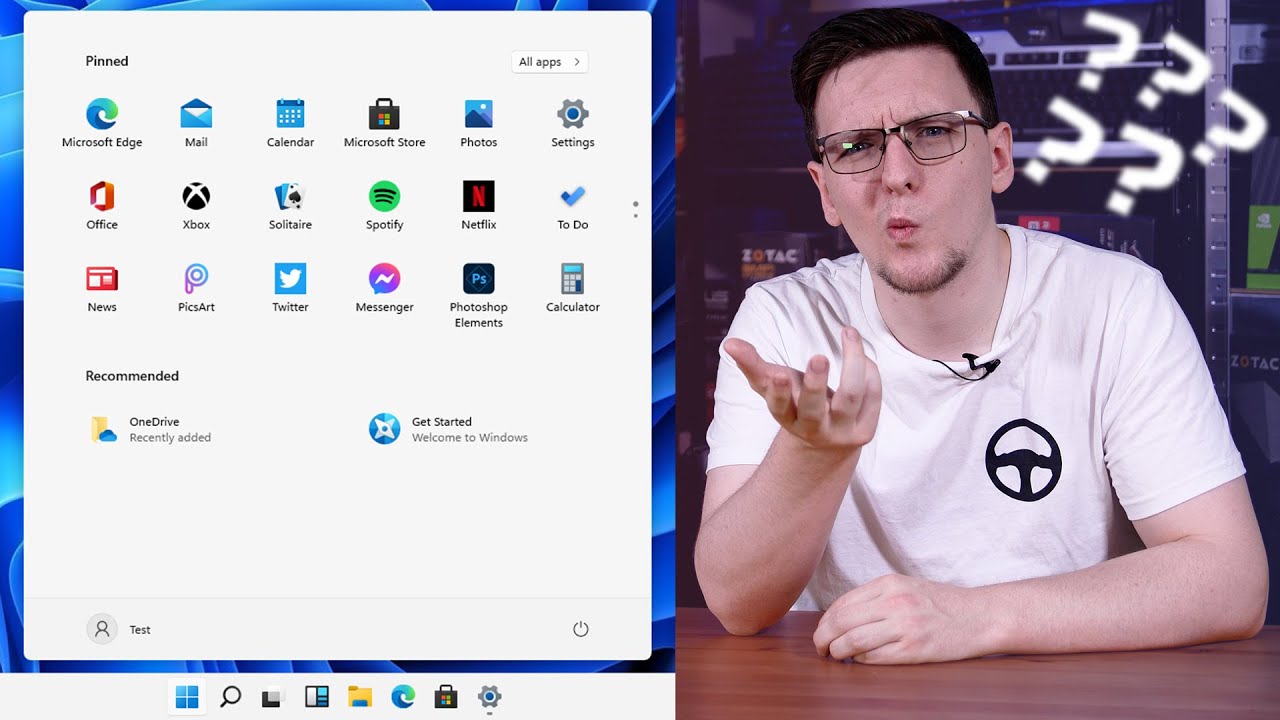1280x720 pixels.
Task: Click the Windows Start button on taskbar
Action: 187,697
